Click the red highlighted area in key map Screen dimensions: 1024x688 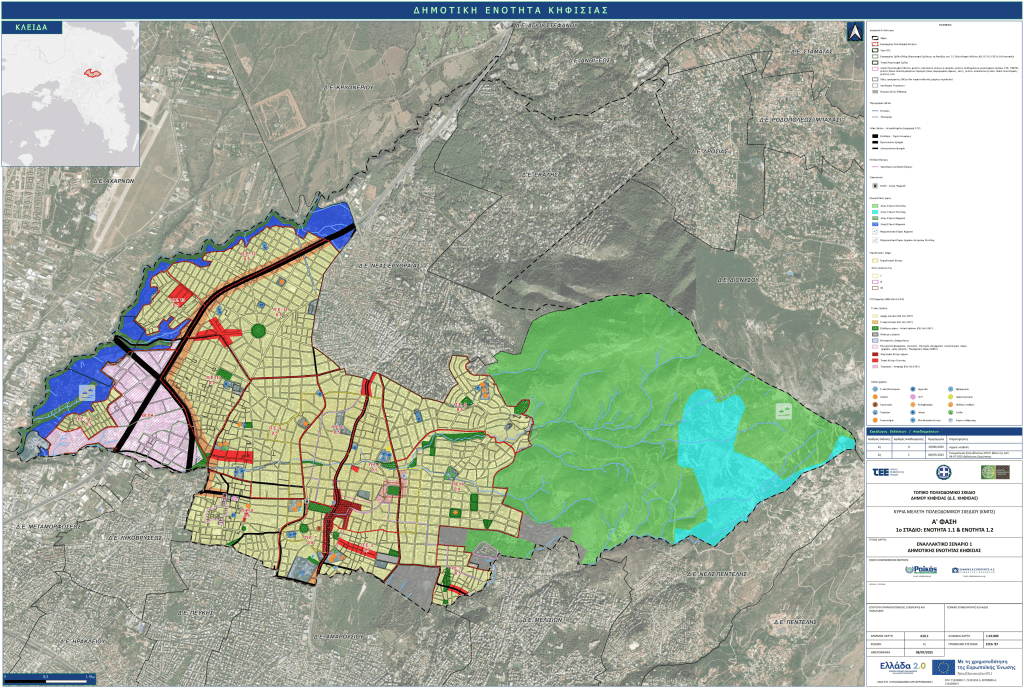[95, 72]
